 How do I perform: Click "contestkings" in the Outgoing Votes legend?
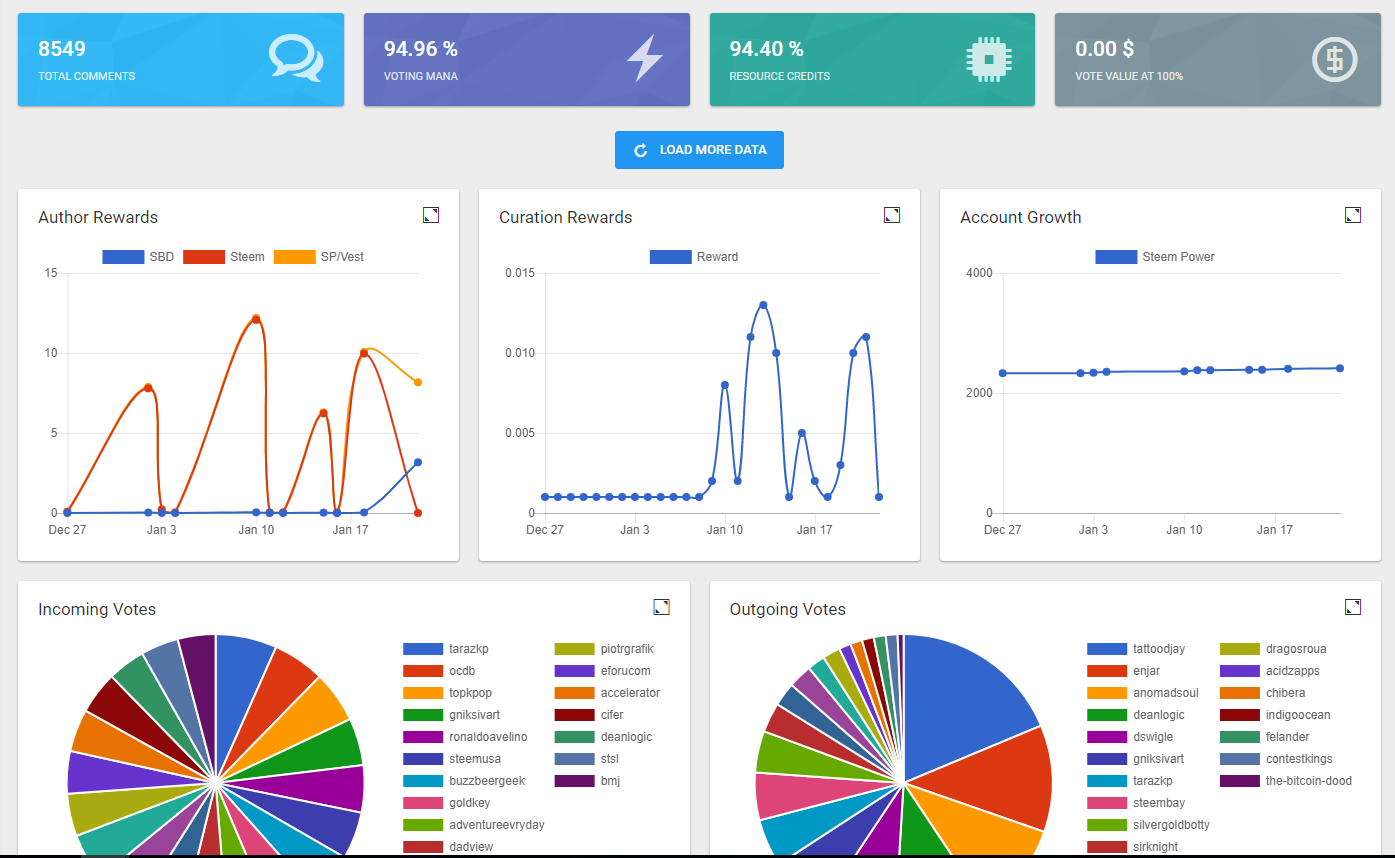[x=1299, y=759]
